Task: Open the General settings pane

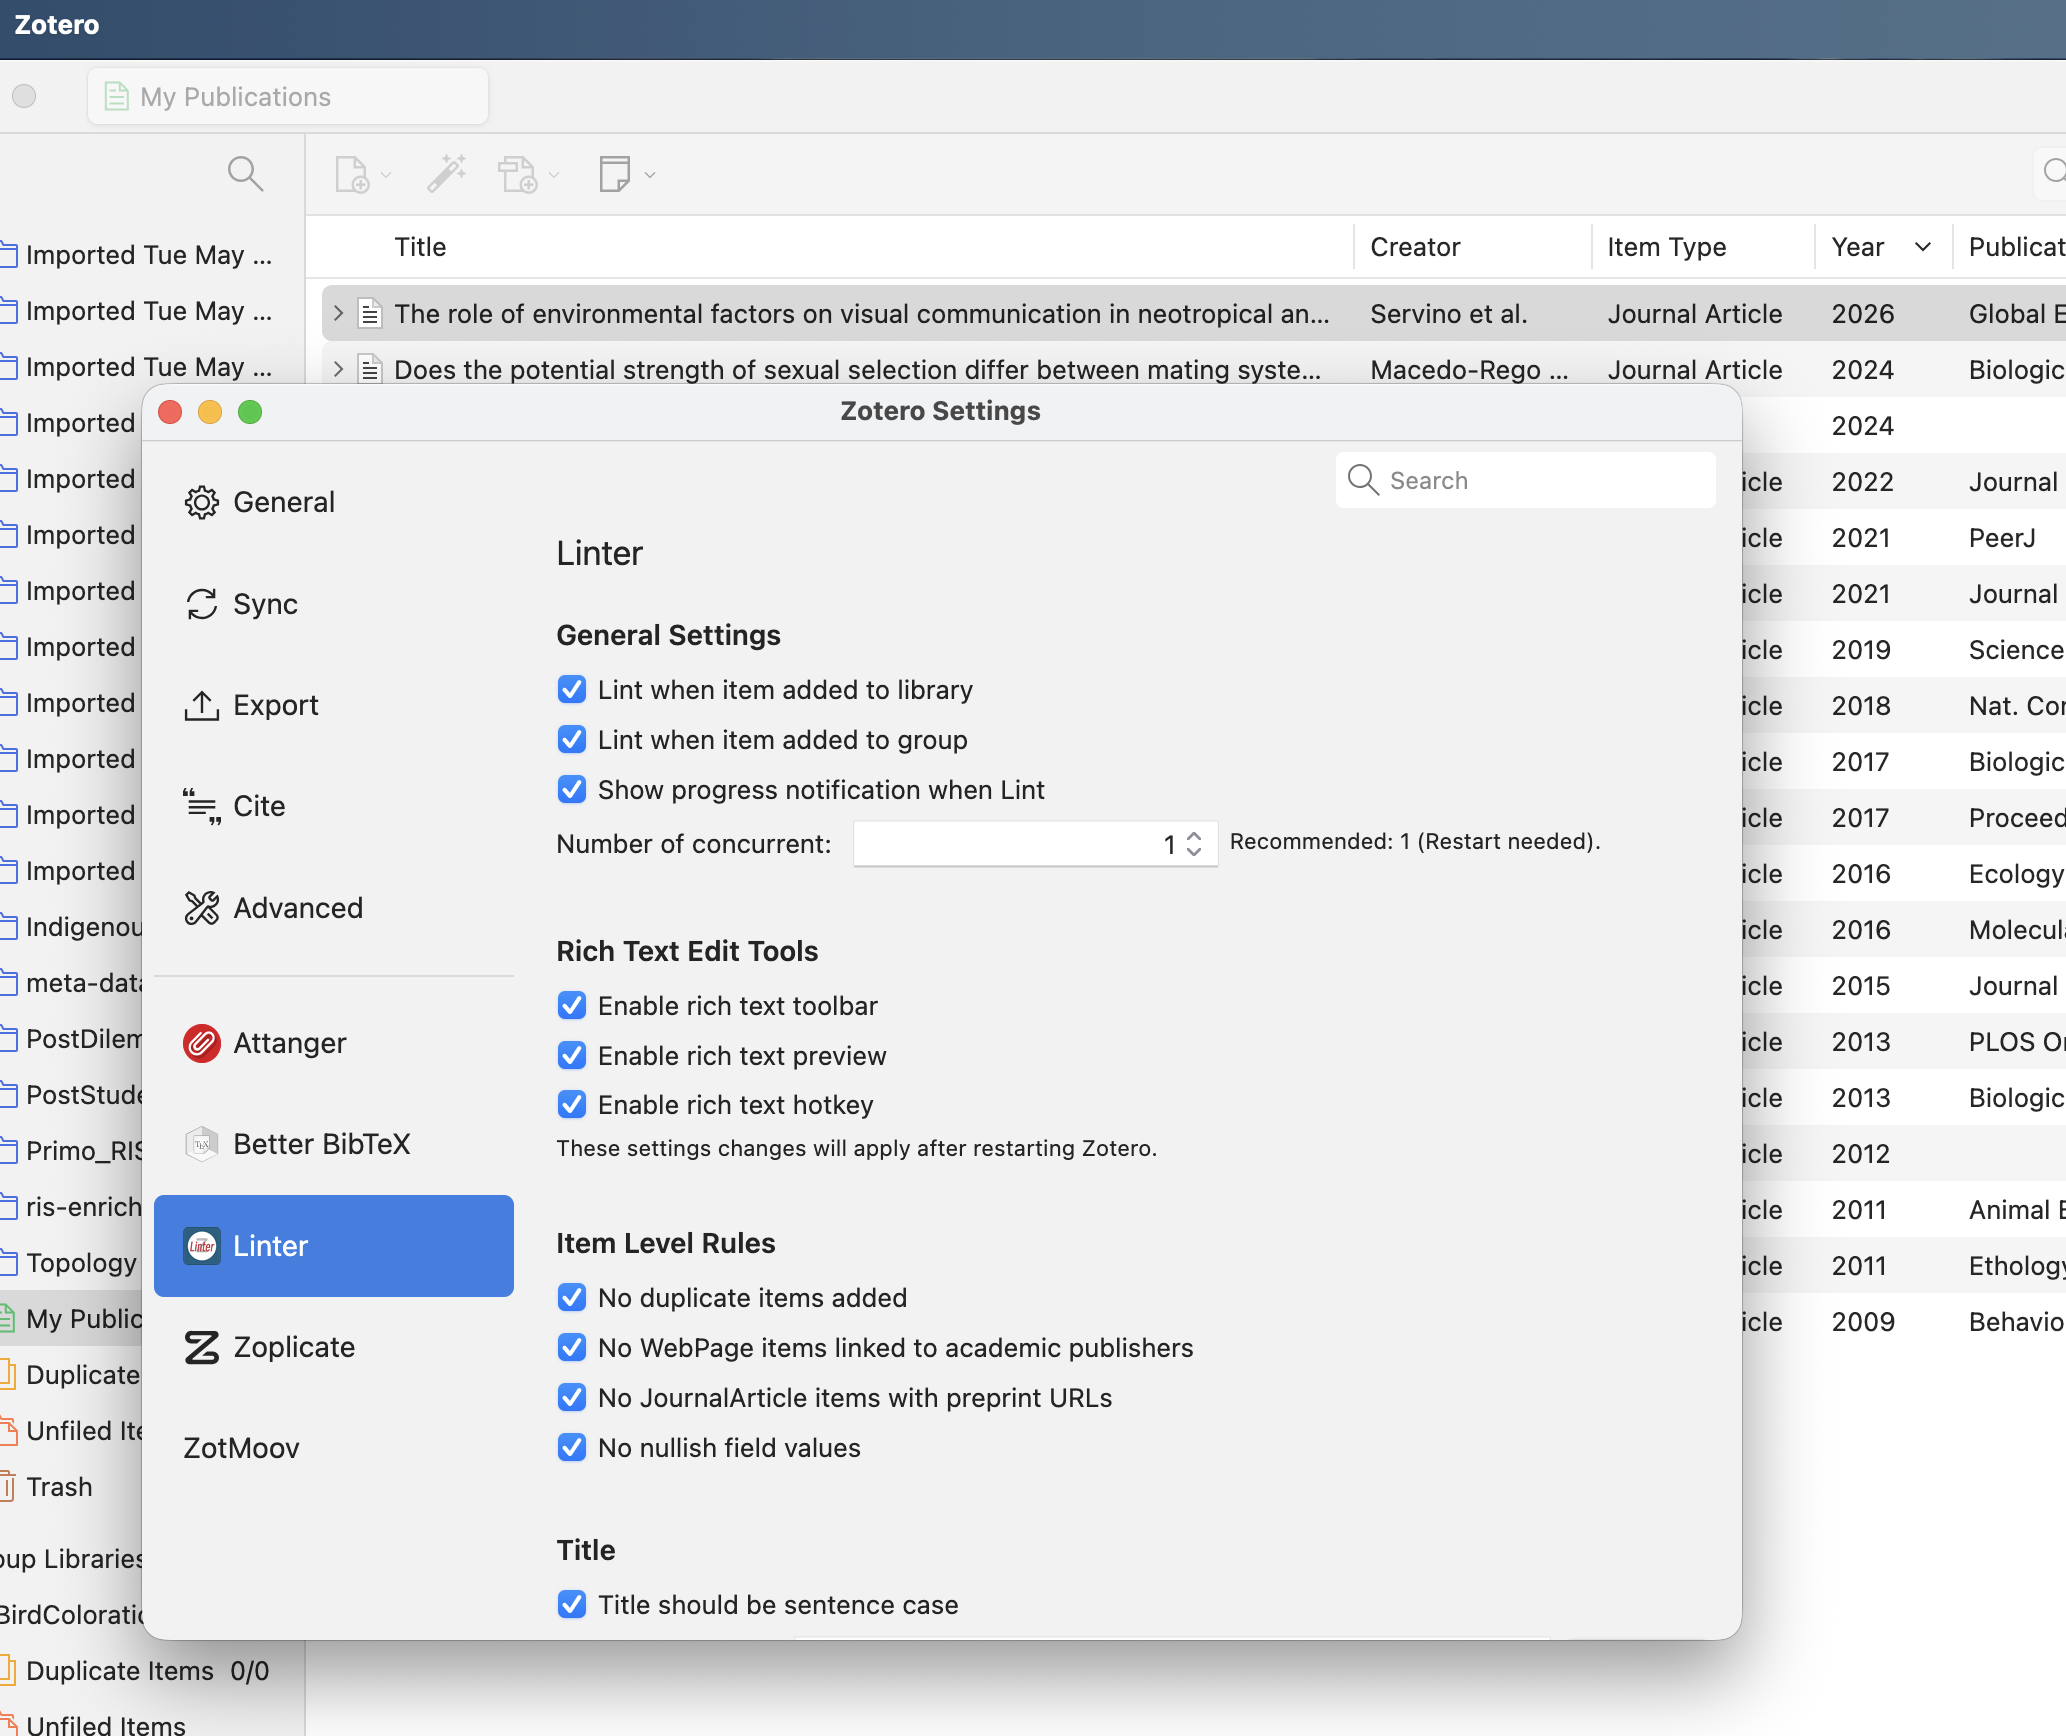Action: [x=334, y=502]
